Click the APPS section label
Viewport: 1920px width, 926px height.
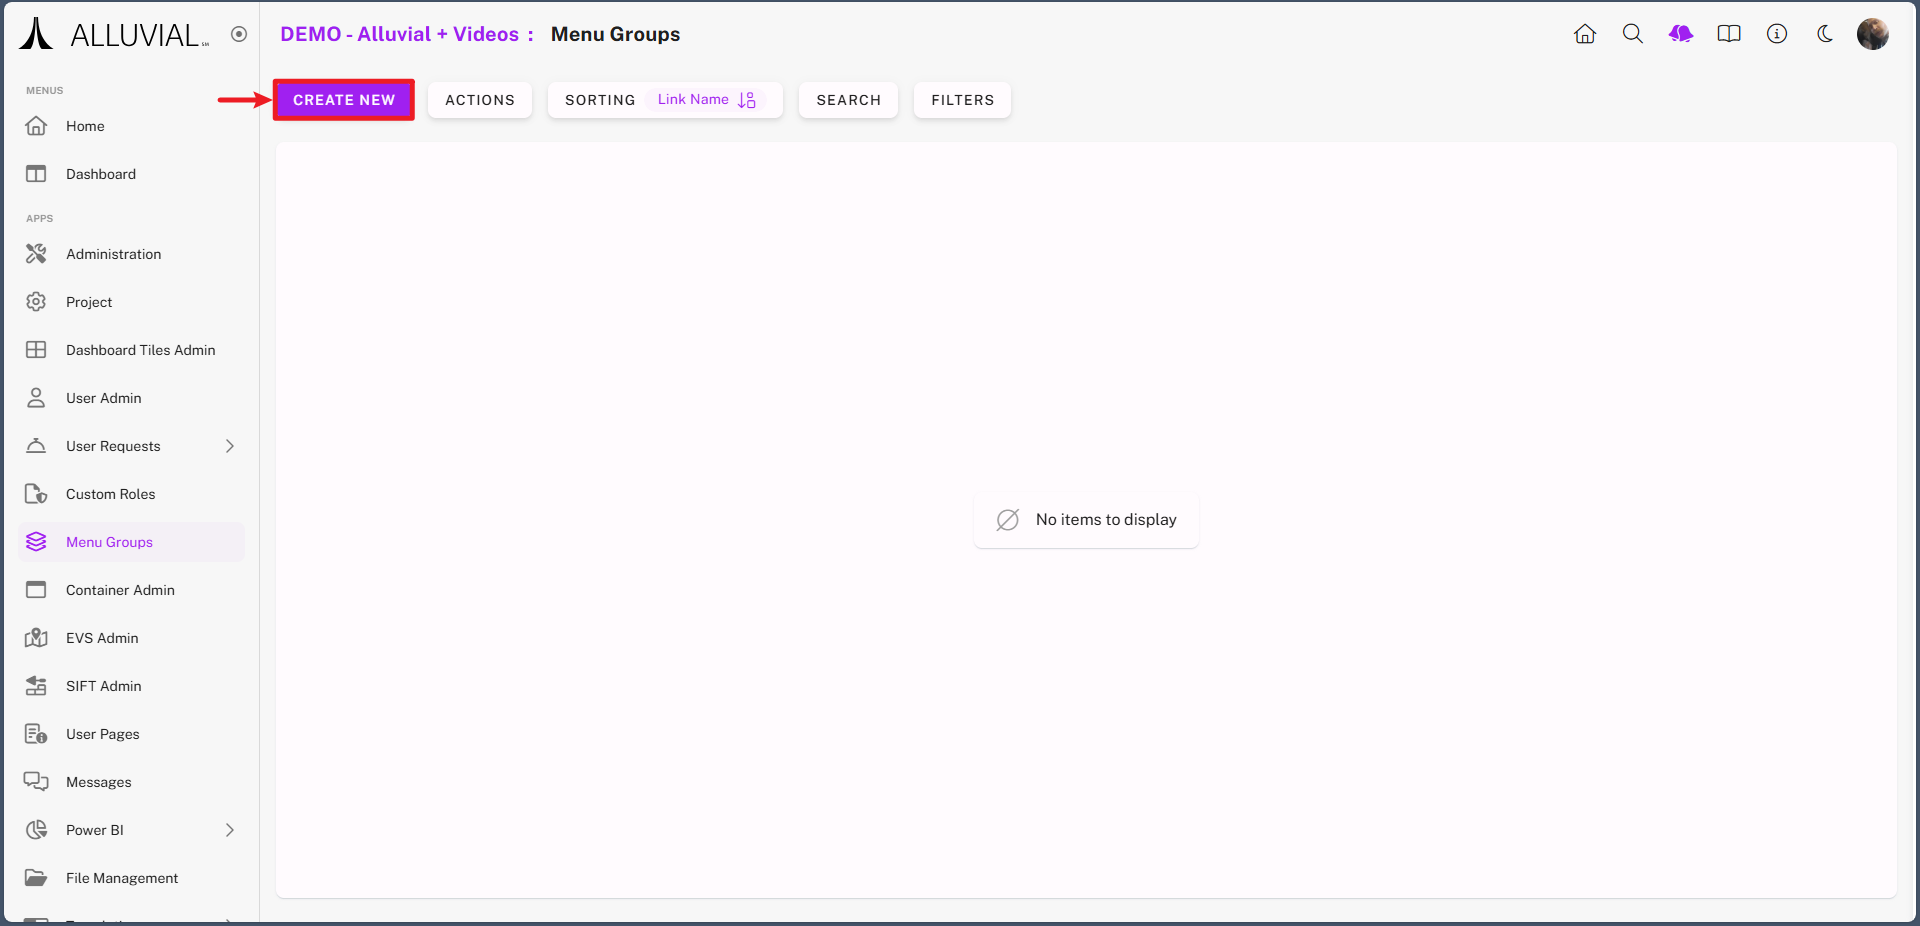coord(40,218)
